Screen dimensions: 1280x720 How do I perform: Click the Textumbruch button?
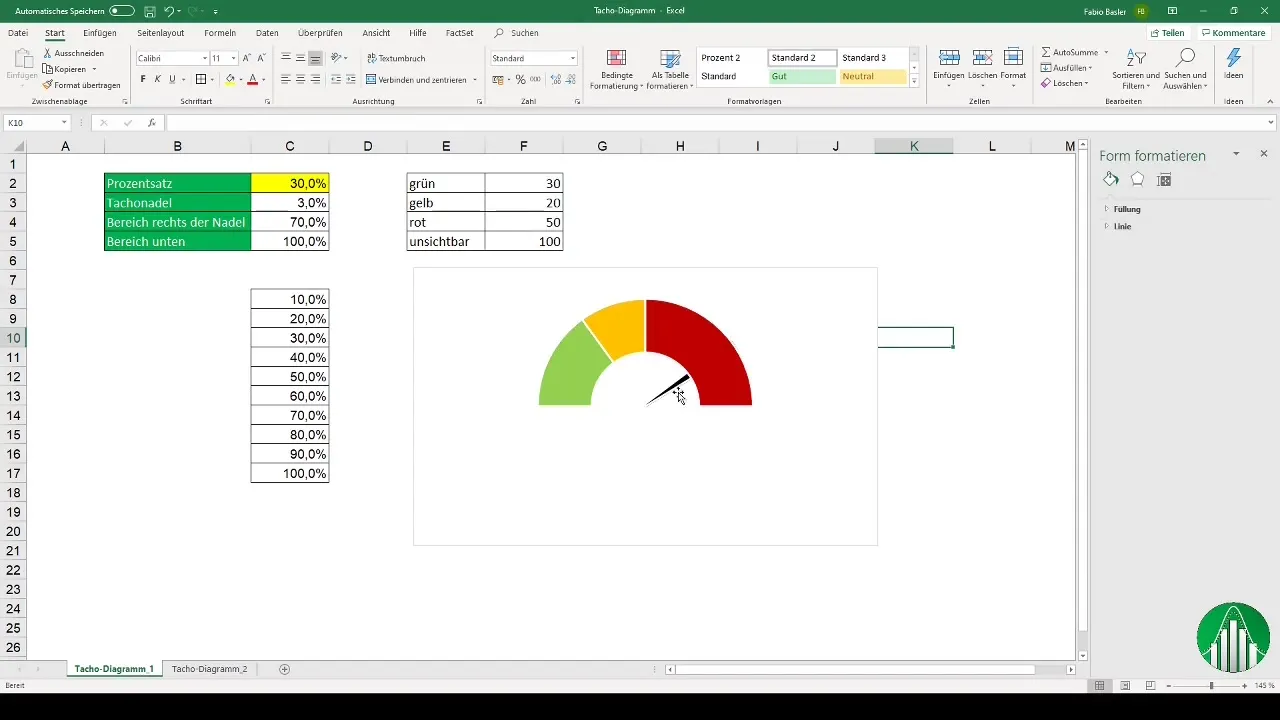pos(396,58)
